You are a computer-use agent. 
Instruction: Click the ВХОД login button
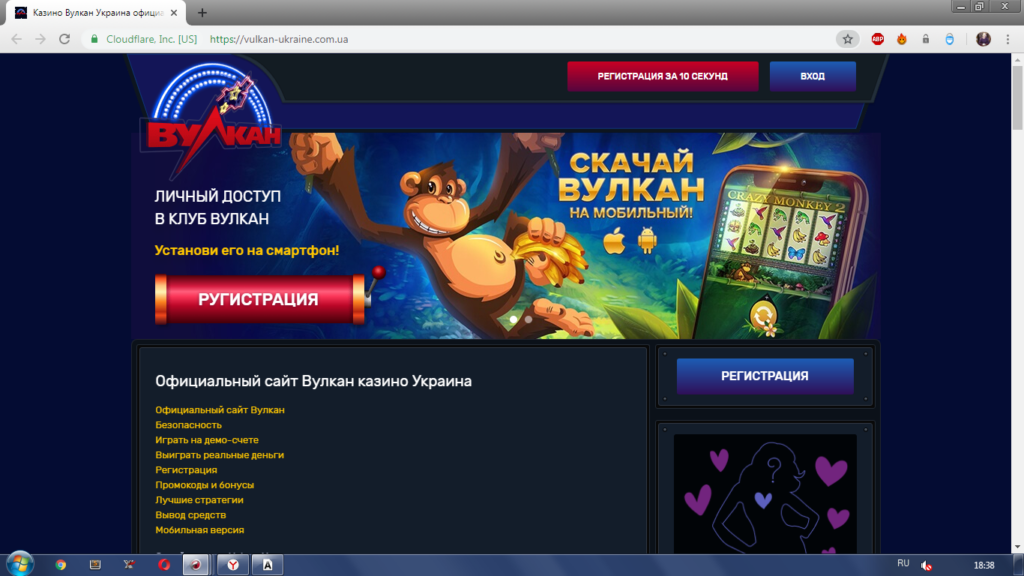point(812,76)
